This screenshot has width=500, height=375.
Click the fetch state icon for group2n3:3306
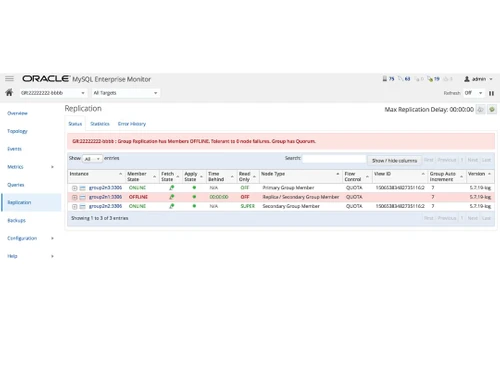[x=172, y=188]
